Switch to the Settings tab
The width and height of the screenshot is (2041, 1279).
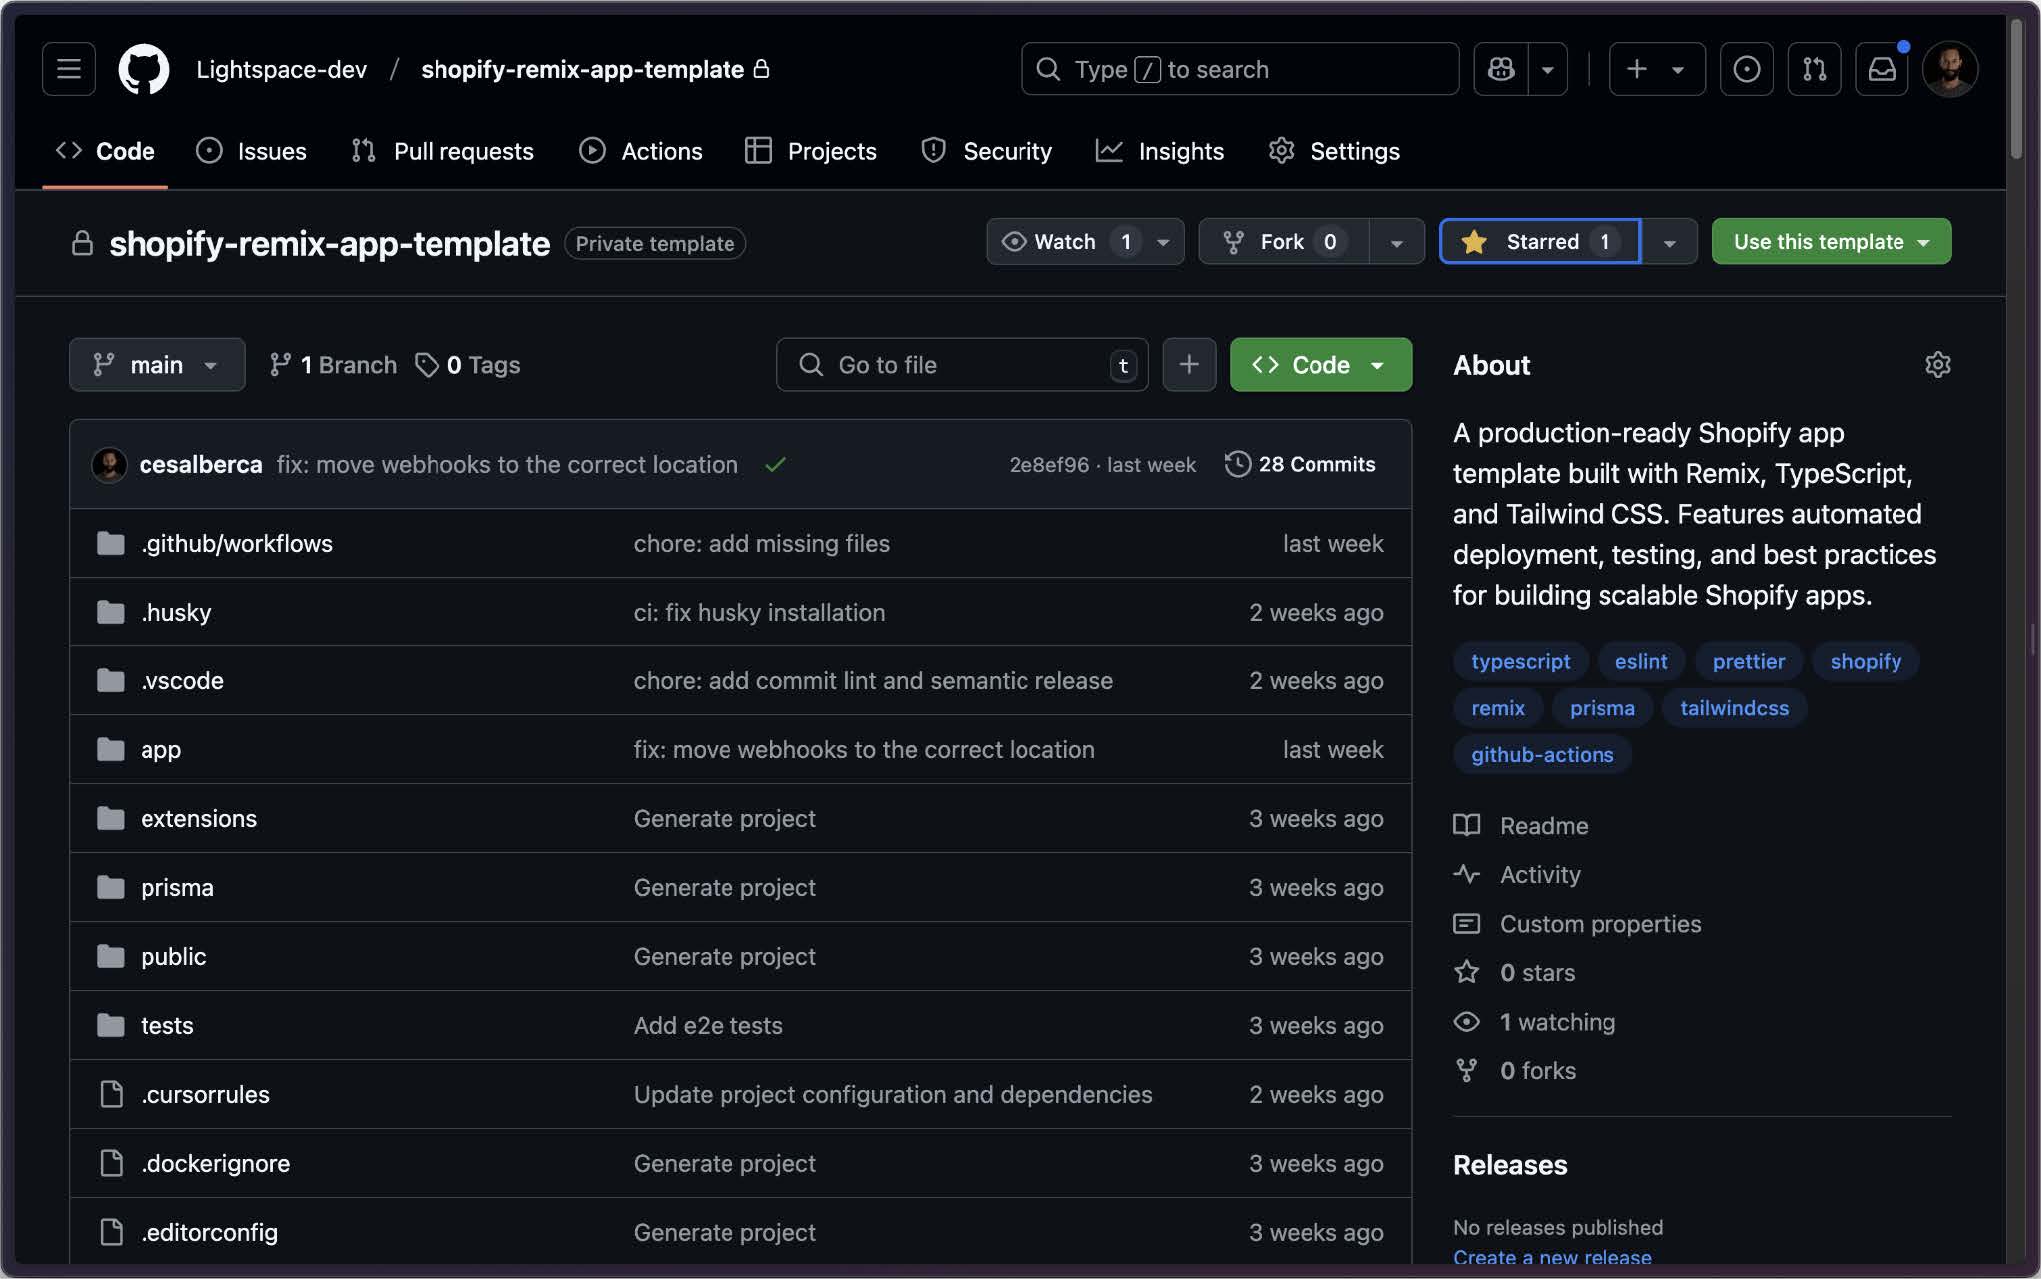[x=1334, y=151]
